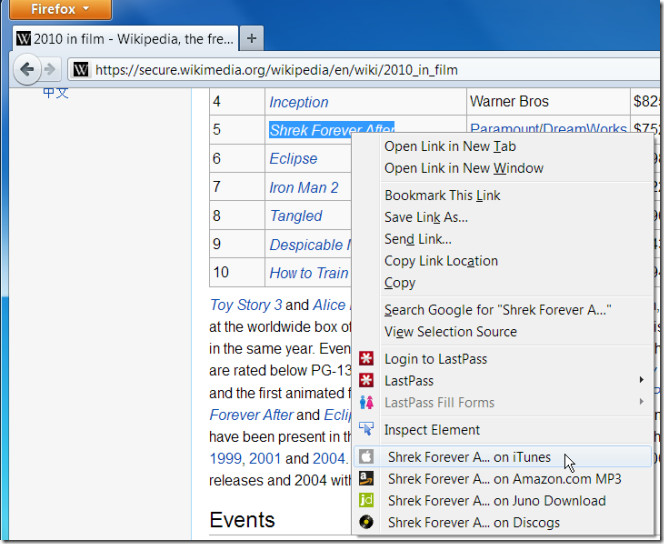Image resolution: width=664 pixels, height=544 pixels.
Task: Open the 'How to Train' film link
Action: [309, 273]
